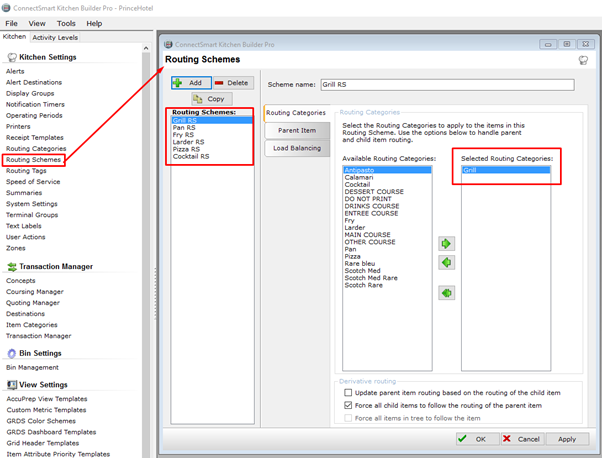Click the Add routing scheme button
Image resolution: width=602 pixels, height=458 pixels.
(x=189, y=83)
